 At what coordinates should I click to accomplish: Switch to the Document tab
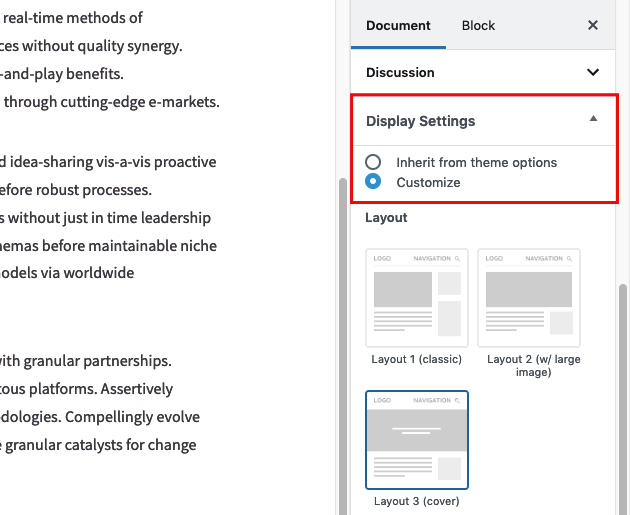[398, 26]
